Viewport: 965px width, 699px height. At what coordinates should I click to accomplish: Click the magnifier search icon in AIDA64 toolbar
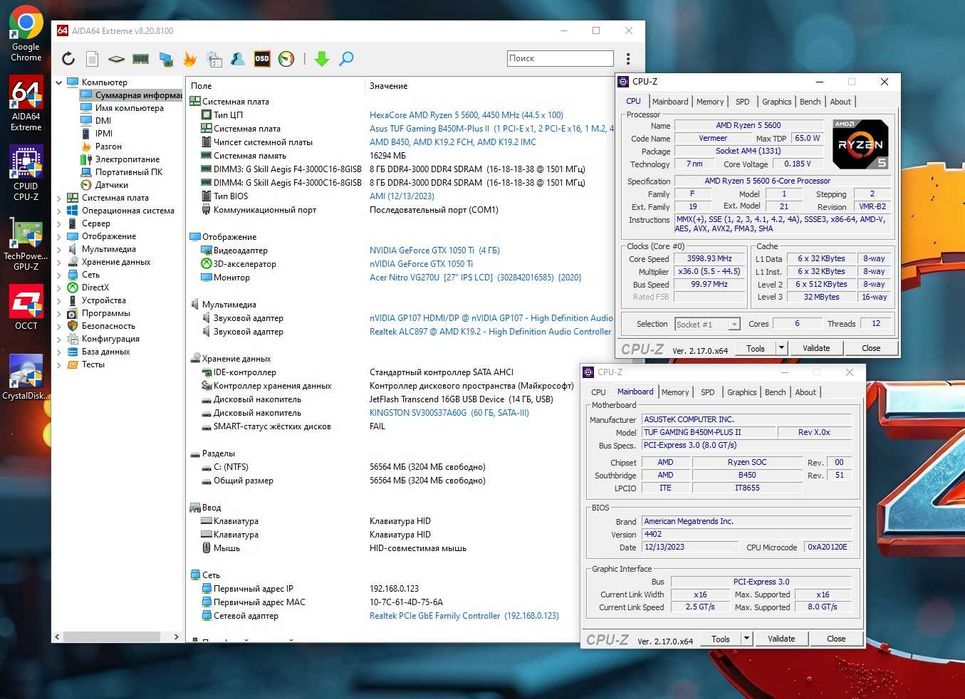[346, 58]
